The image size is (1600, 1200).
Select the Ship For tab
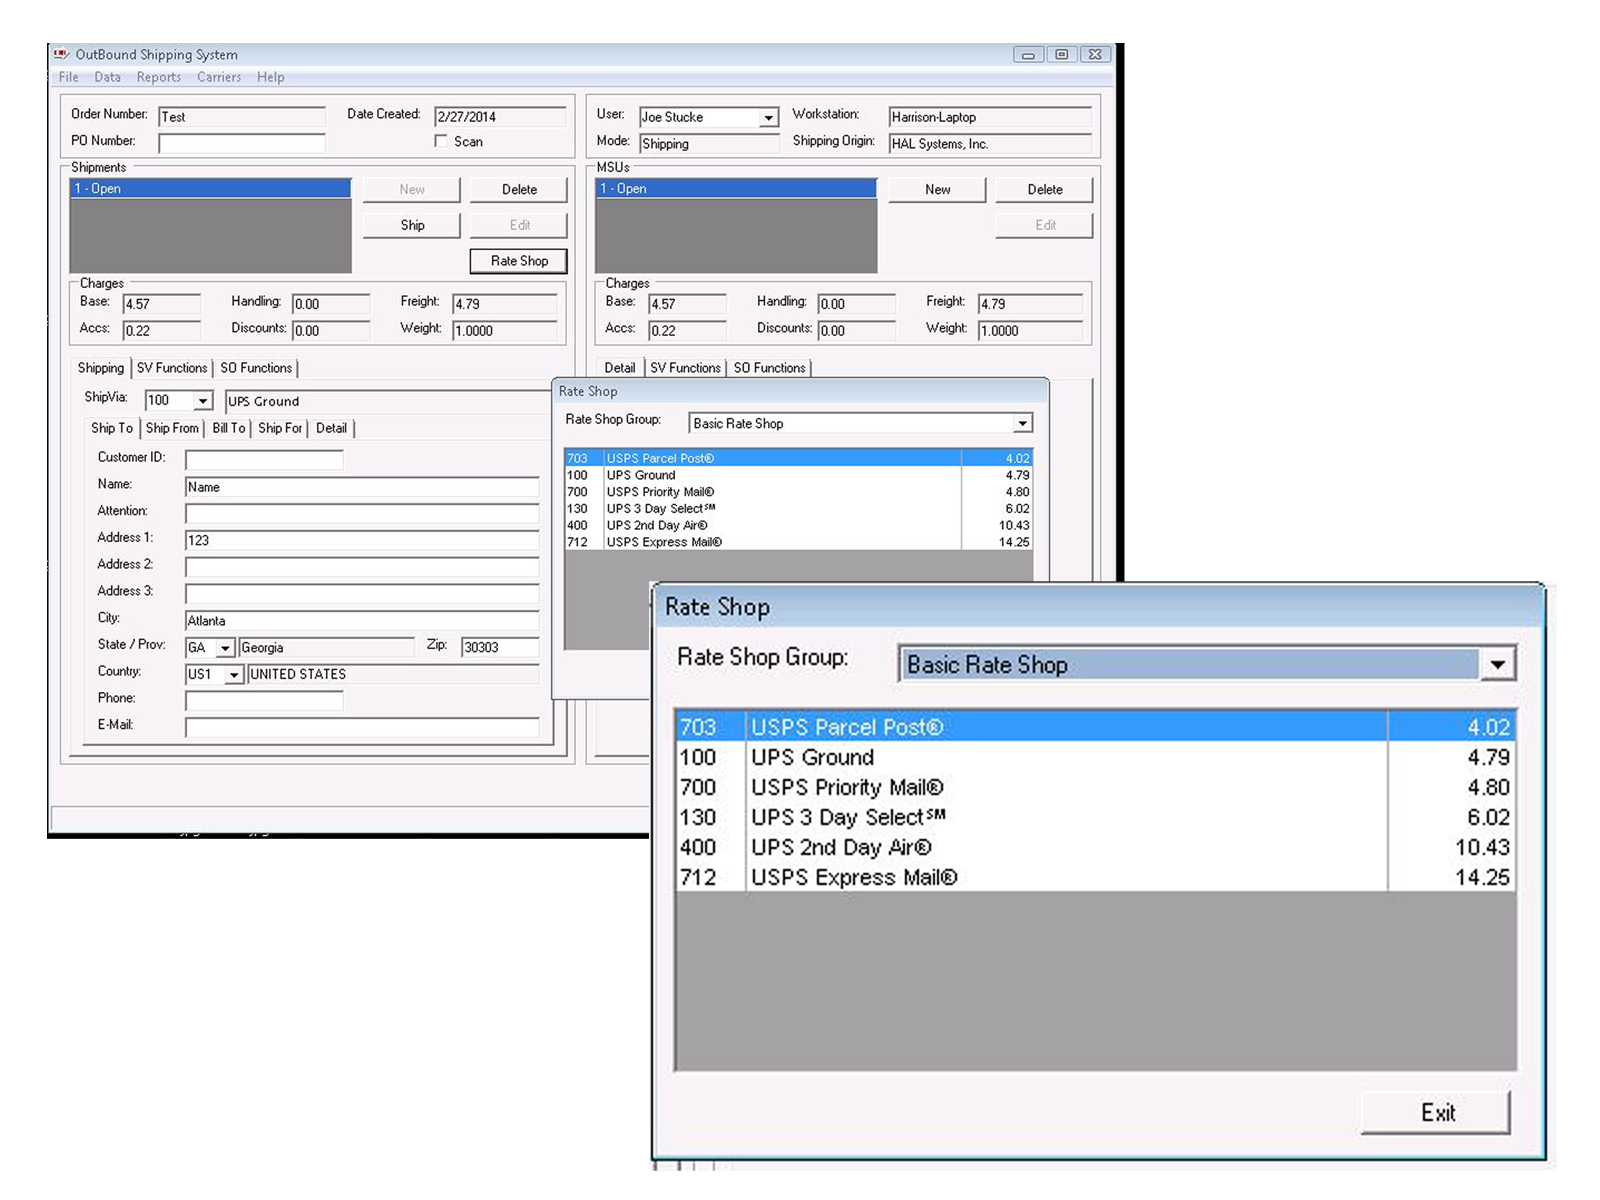tap(280, 428)
